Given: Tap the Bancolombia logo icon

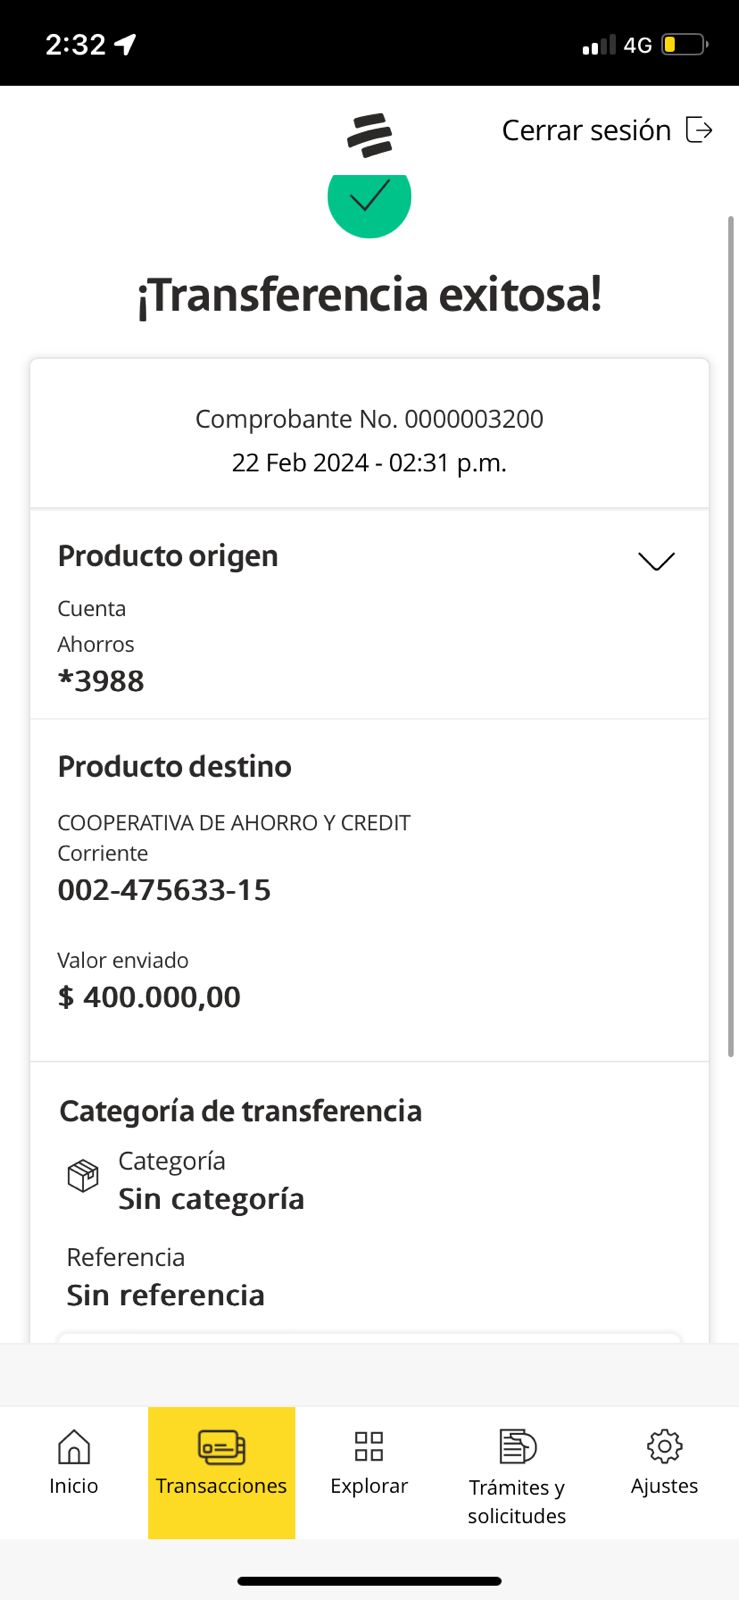Looking at the screenshot, I should tap(370, 135).
